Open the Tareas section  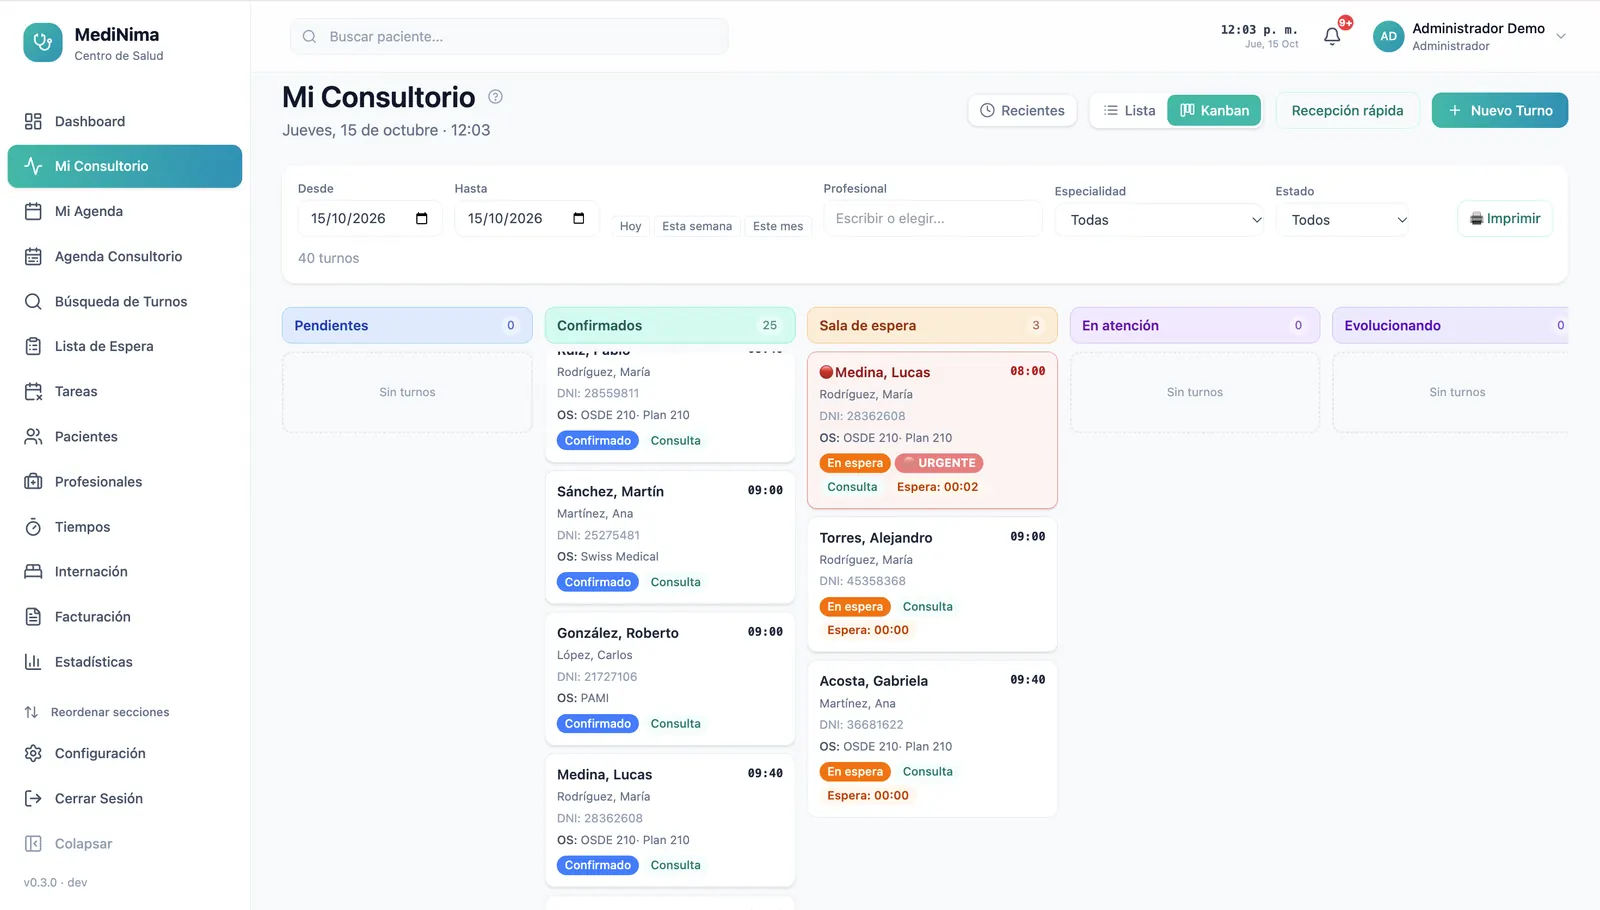pos(125,391)
